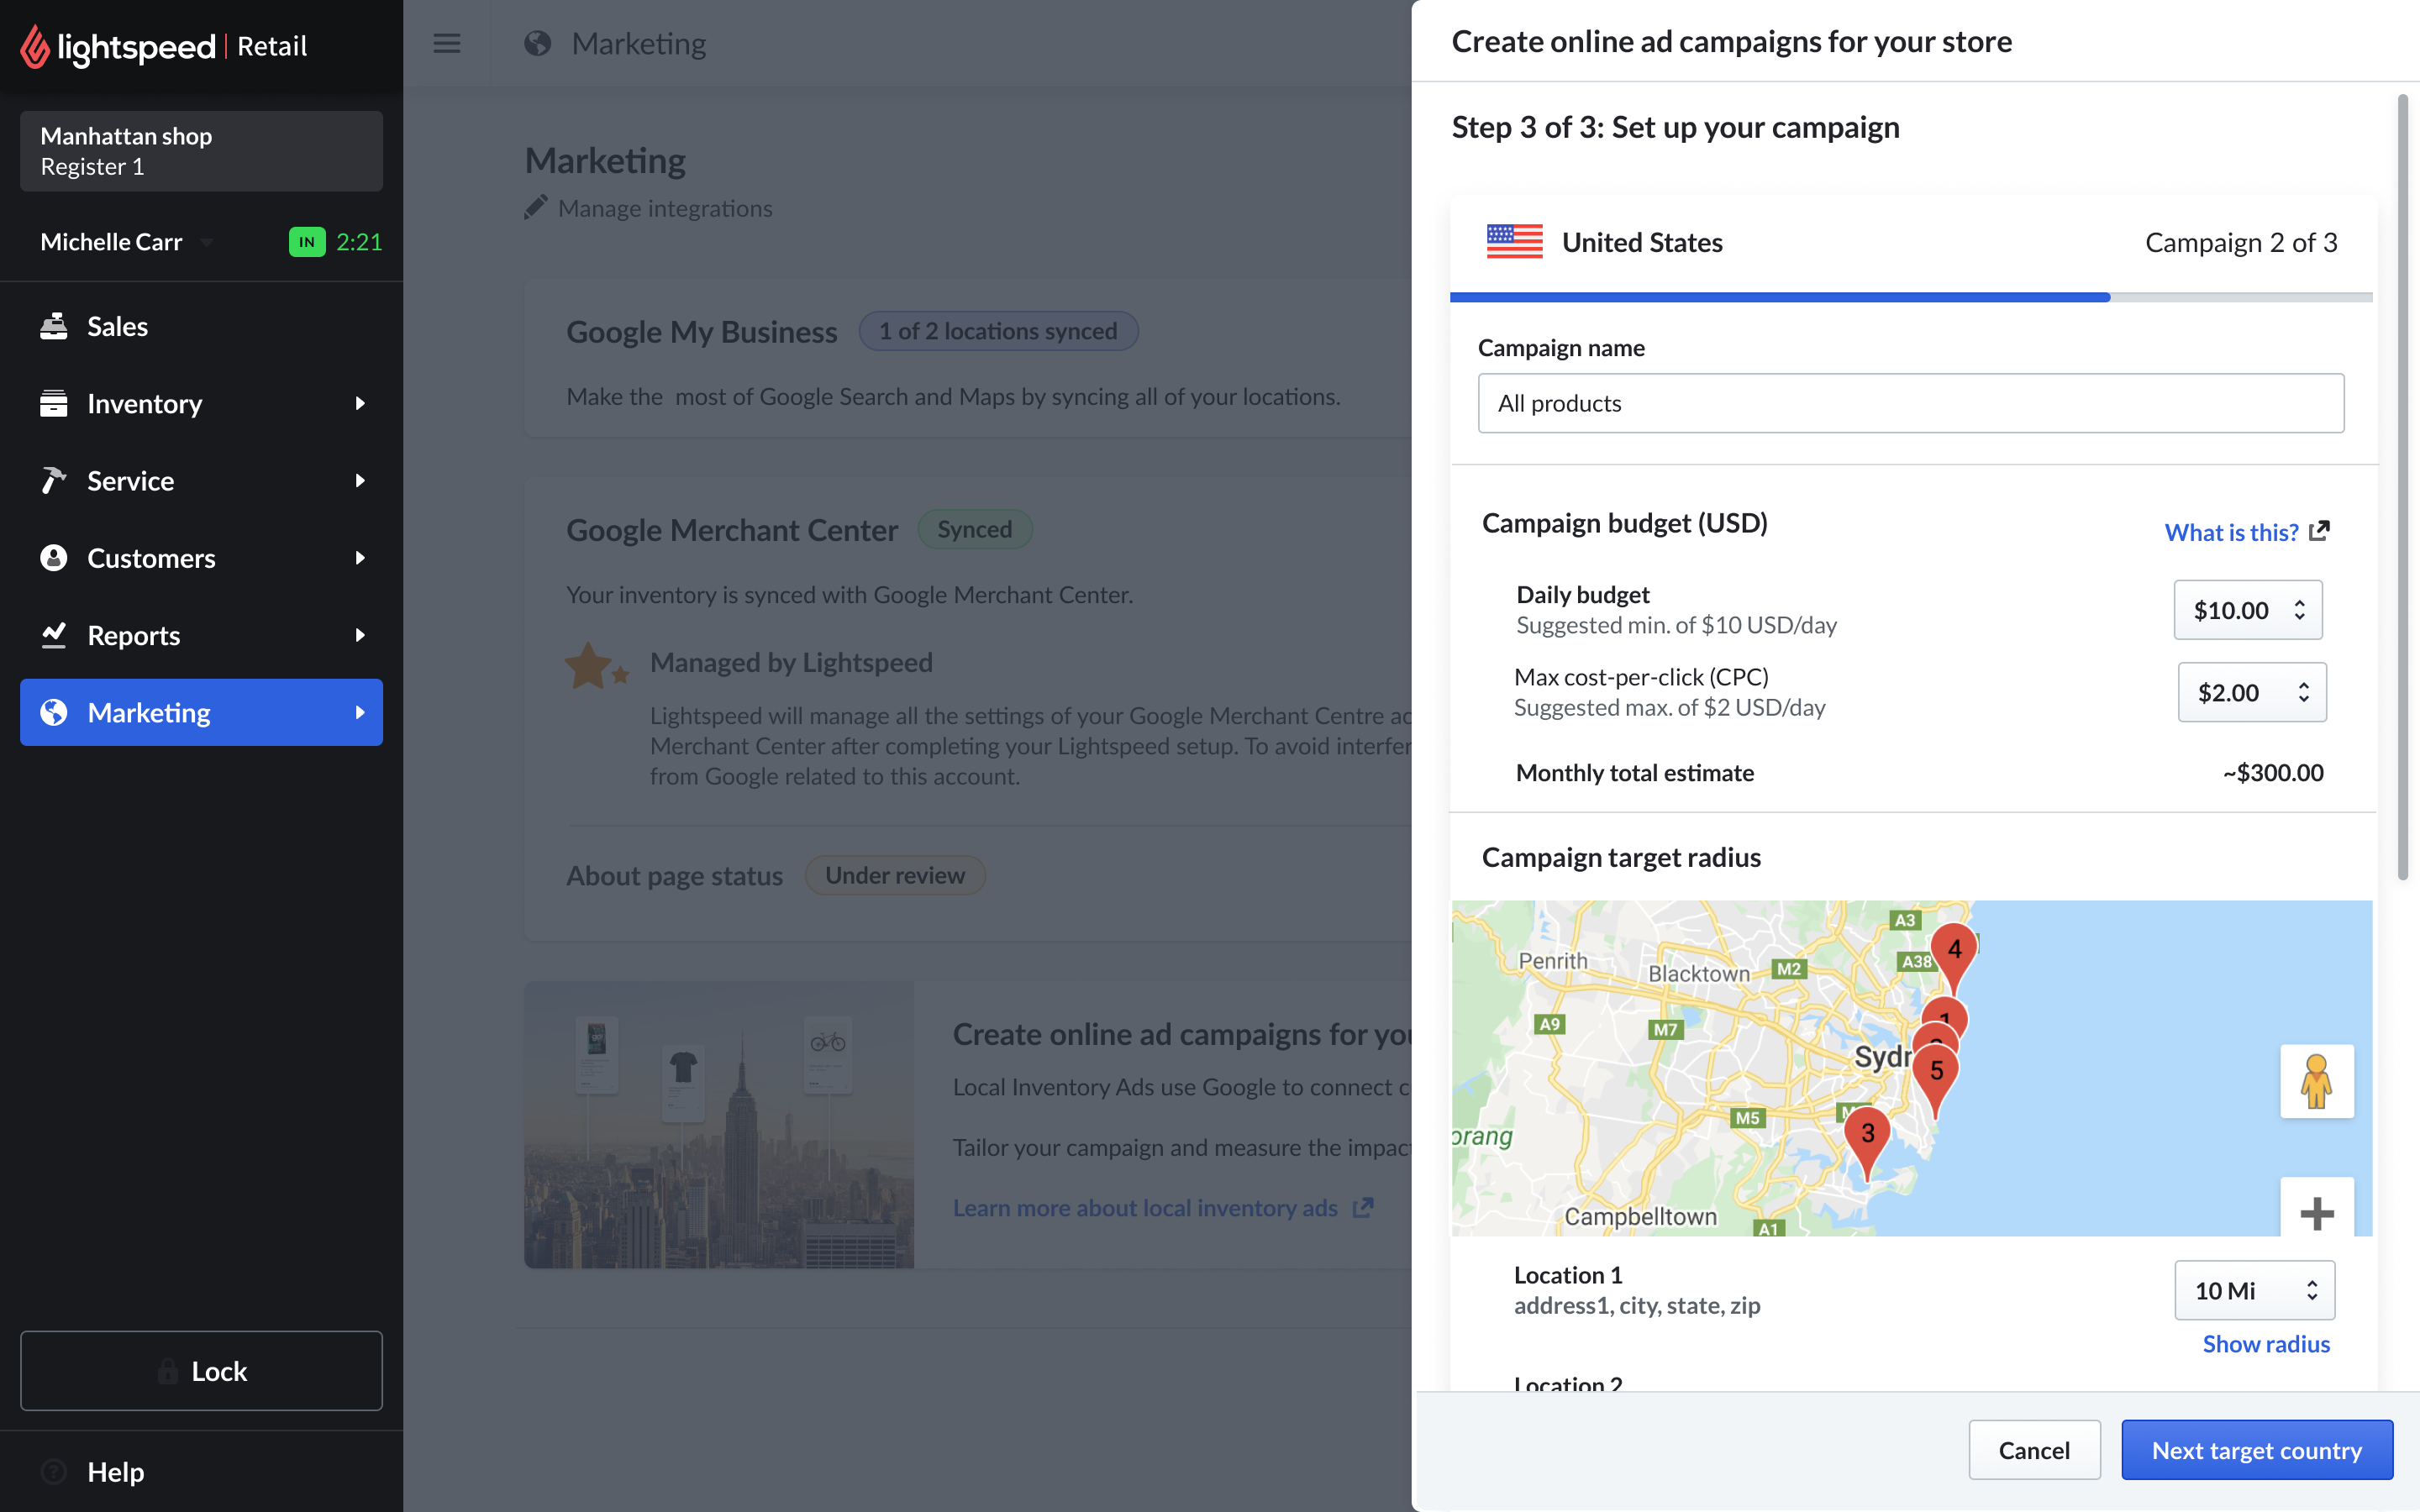The height and width of the screenshot is (1512, 2420).
Task: Adjust the Daily budget stepper arrows
Action: (x=2300, y=610)
